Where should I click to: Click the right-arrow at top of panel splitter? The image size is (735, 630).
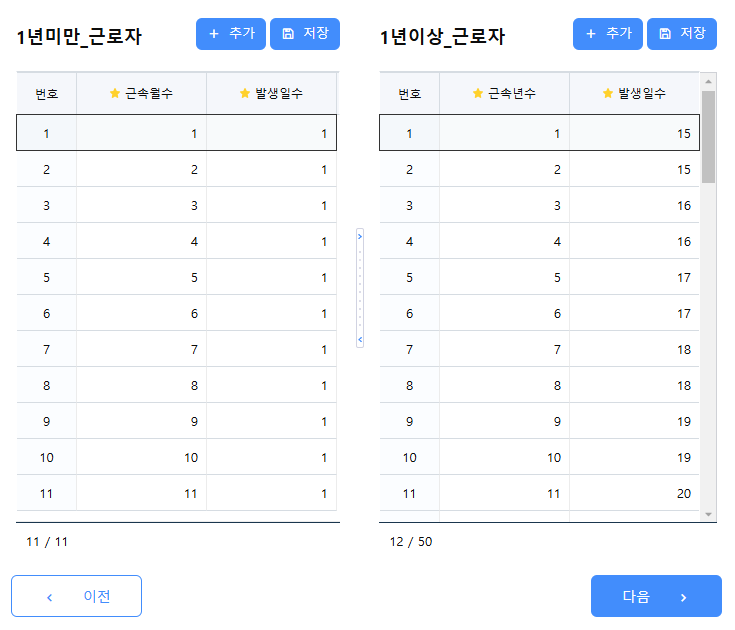click(x=360, y=237)
